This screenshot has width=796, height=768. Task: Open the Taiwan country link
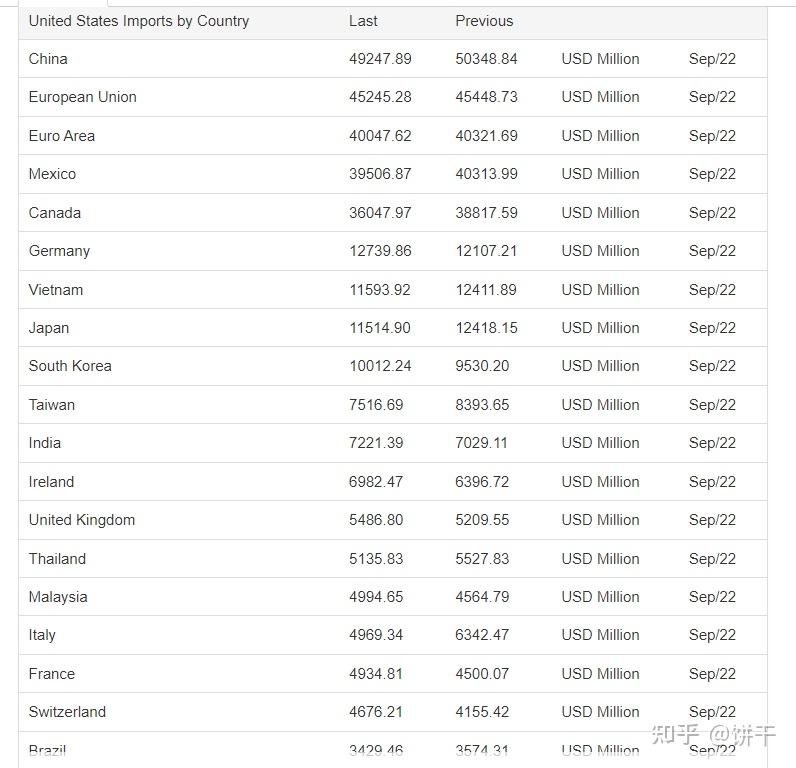(52, 405)
